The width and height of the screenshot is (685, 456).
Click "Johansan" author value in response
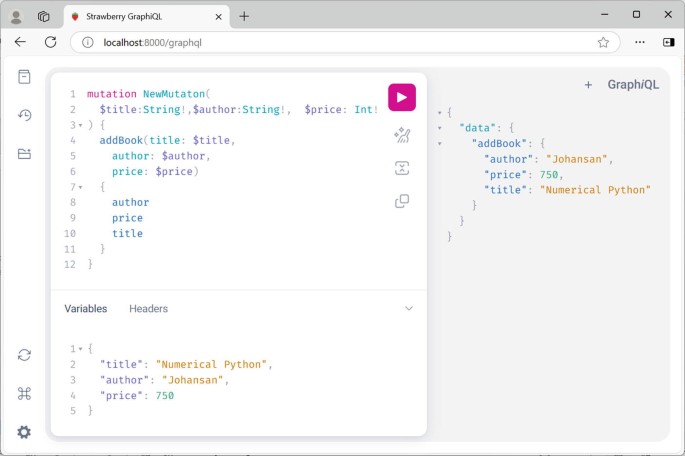tap(577, 159)
